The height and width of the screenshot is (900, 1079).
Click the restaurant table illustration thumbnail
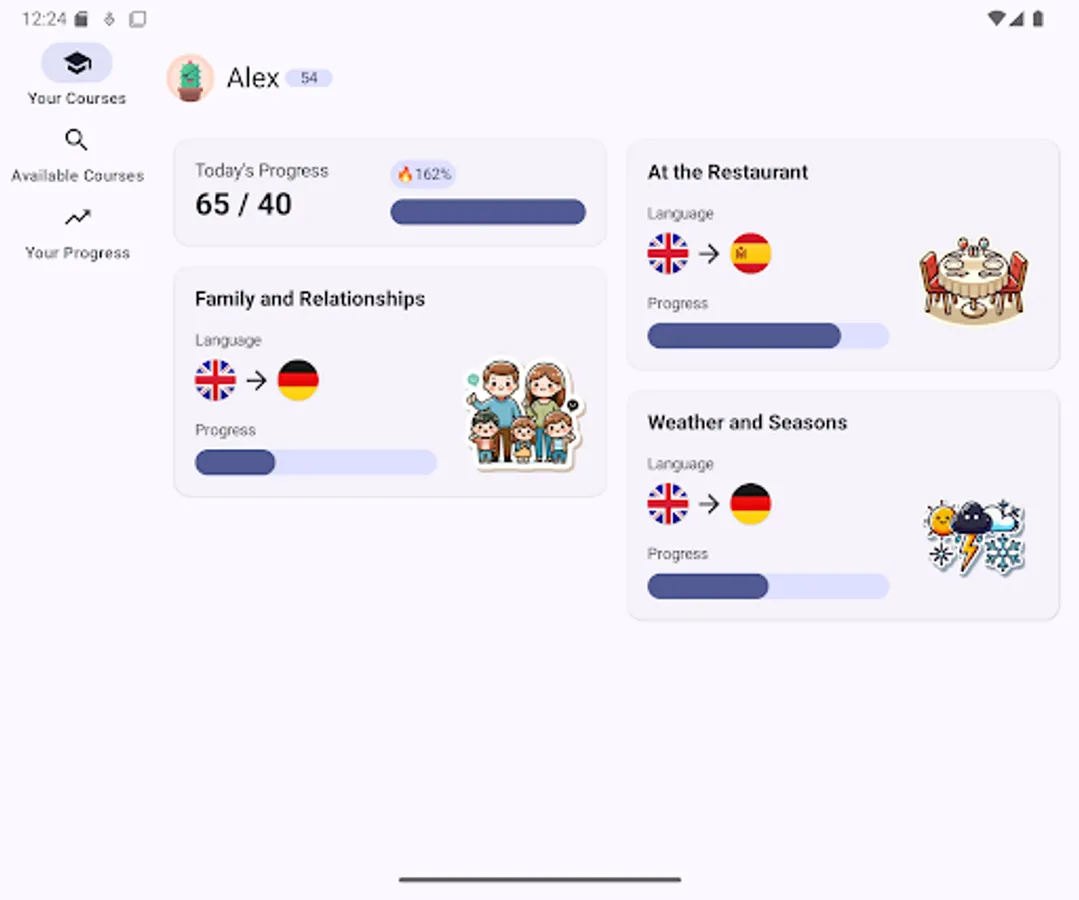(x=973, y=278)
